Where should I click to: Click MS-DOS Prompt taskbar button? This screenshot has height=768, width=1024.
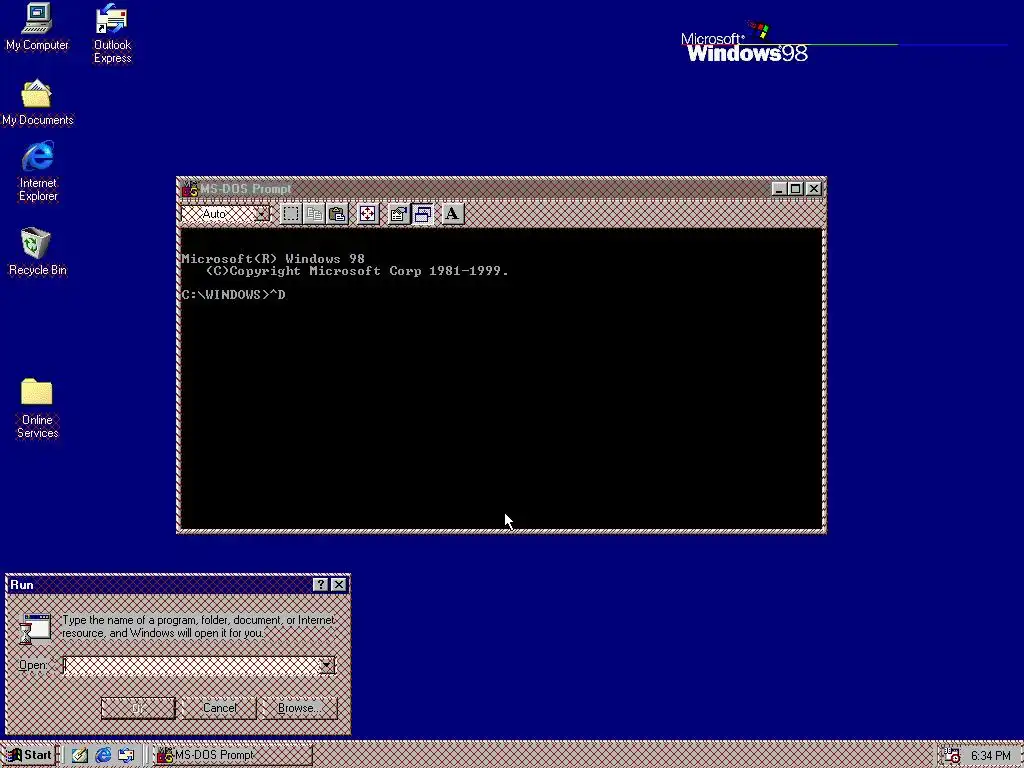click(233, 755)
